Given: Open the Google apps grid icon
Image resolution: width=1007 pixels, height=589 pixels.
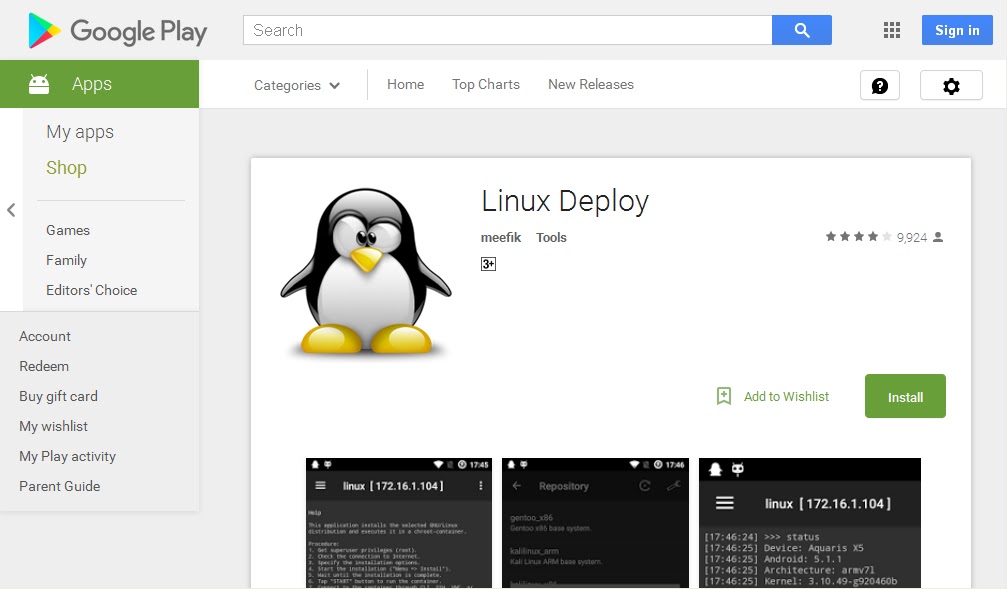Looking at the screenshot, I should 891,30.
